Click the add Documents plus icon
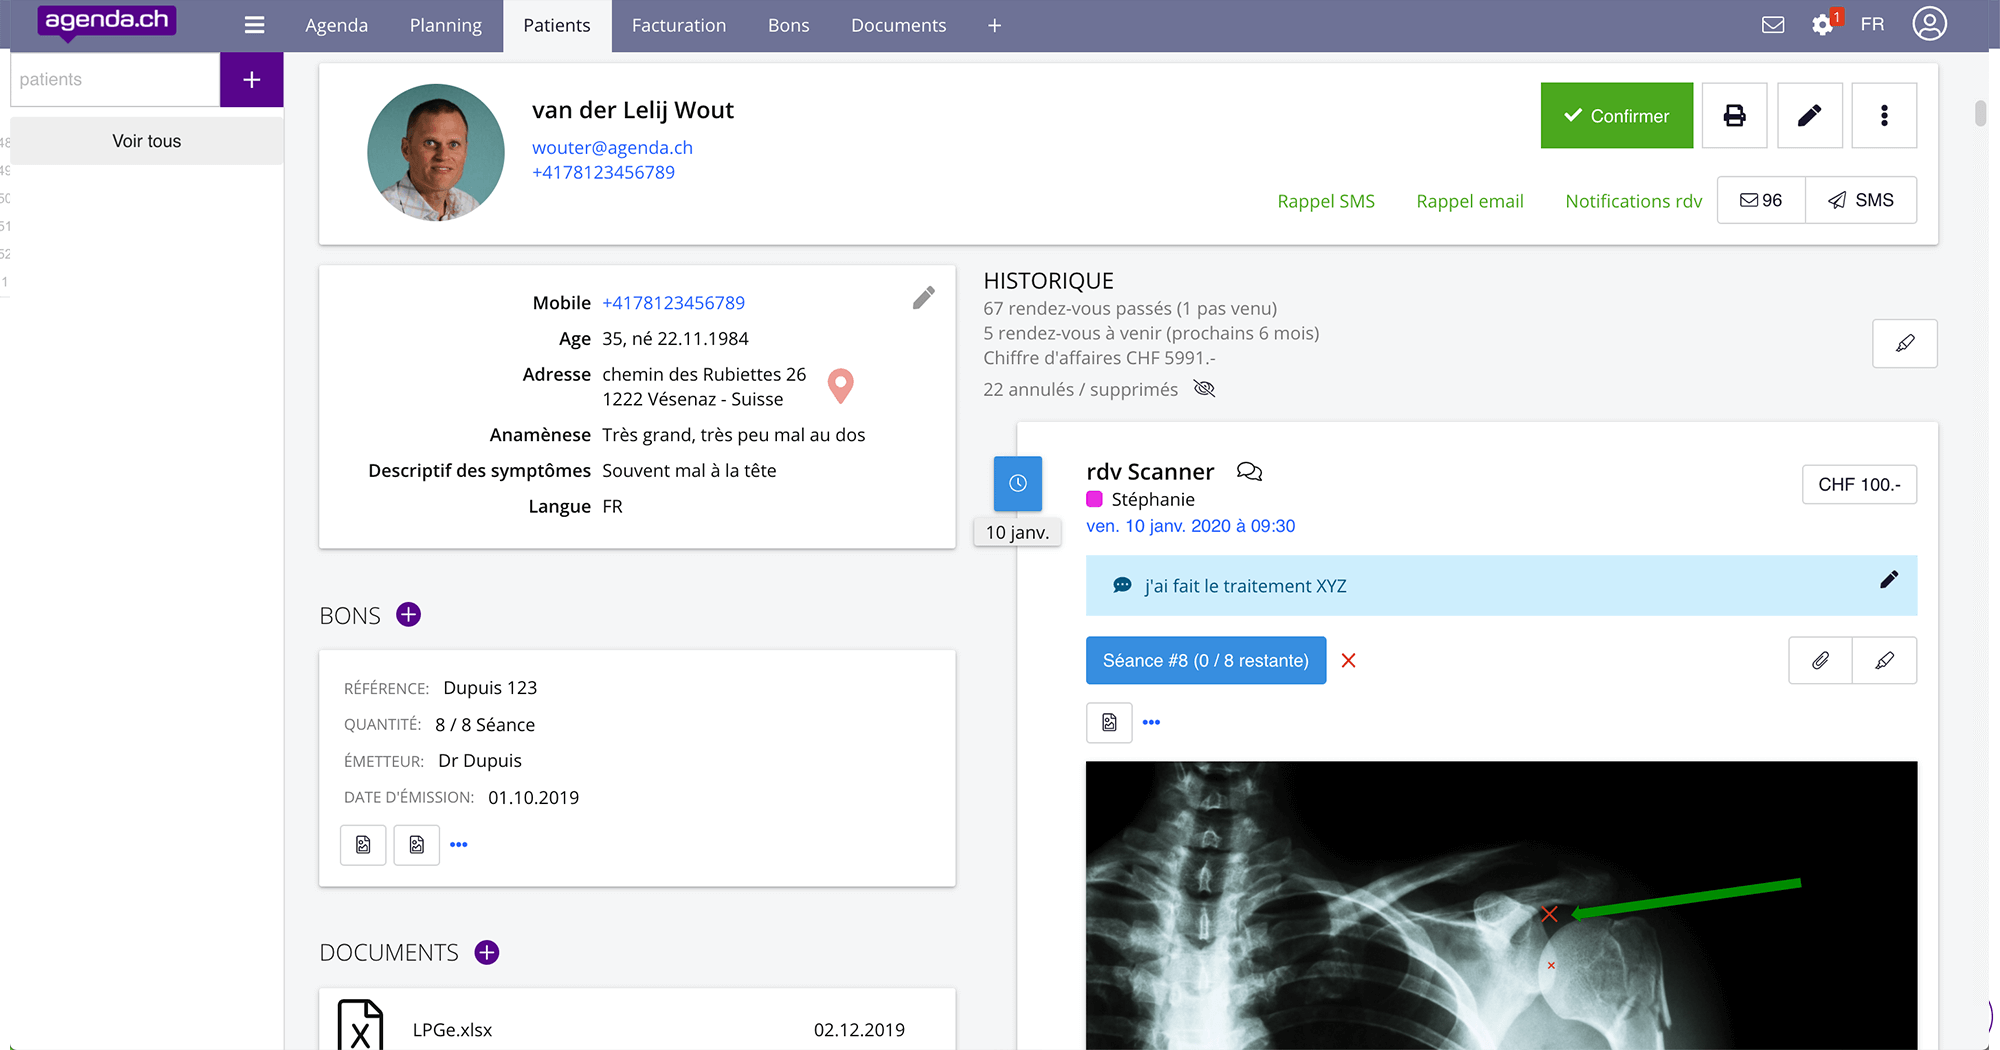Image resolution: width=2000 pixels, height=1050 pixels. click(487, 952)
